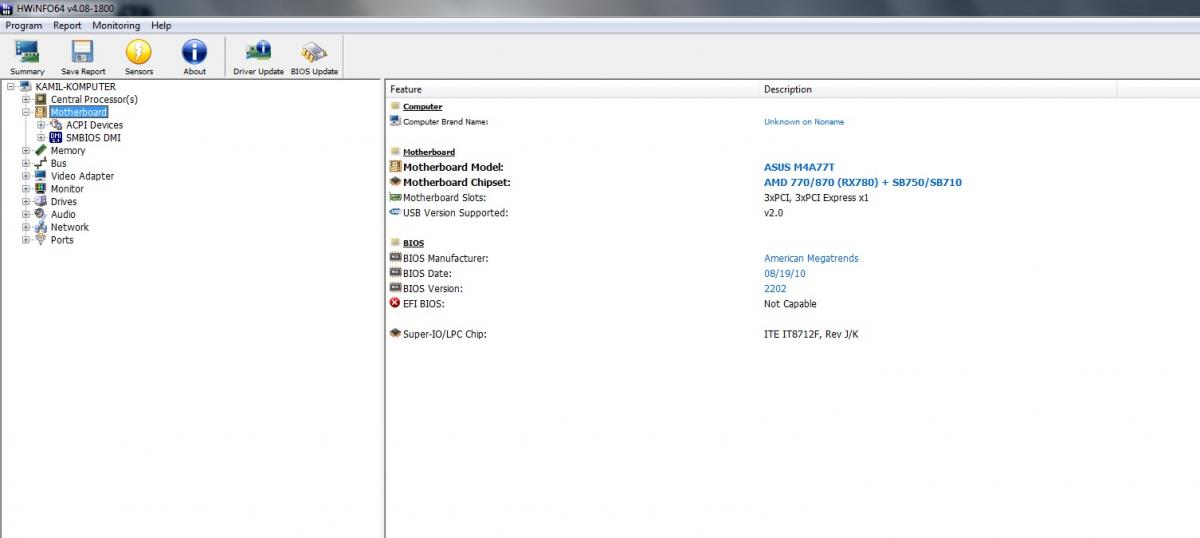Select the Audio tree item label
Image resolution: width=1200 pixels, height=538 pixels.
[63, 214]
